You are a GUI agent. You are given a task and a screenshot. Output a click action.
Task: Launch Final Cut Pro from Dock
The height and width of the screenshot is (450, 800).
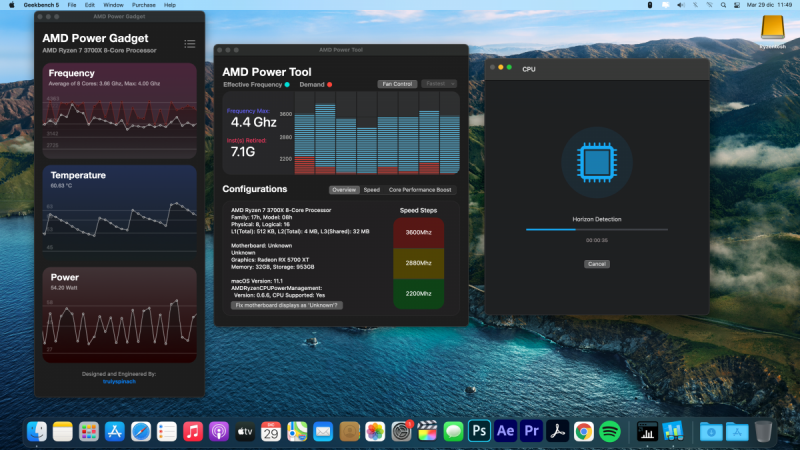[x=428, y=432]
